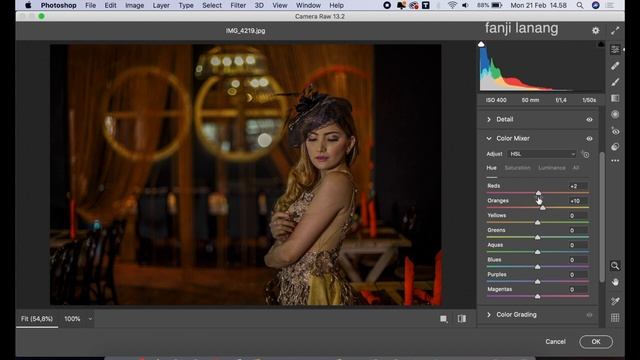Select the Red Eye removal tool
The image size is (640, 360).
pos(615,131)
